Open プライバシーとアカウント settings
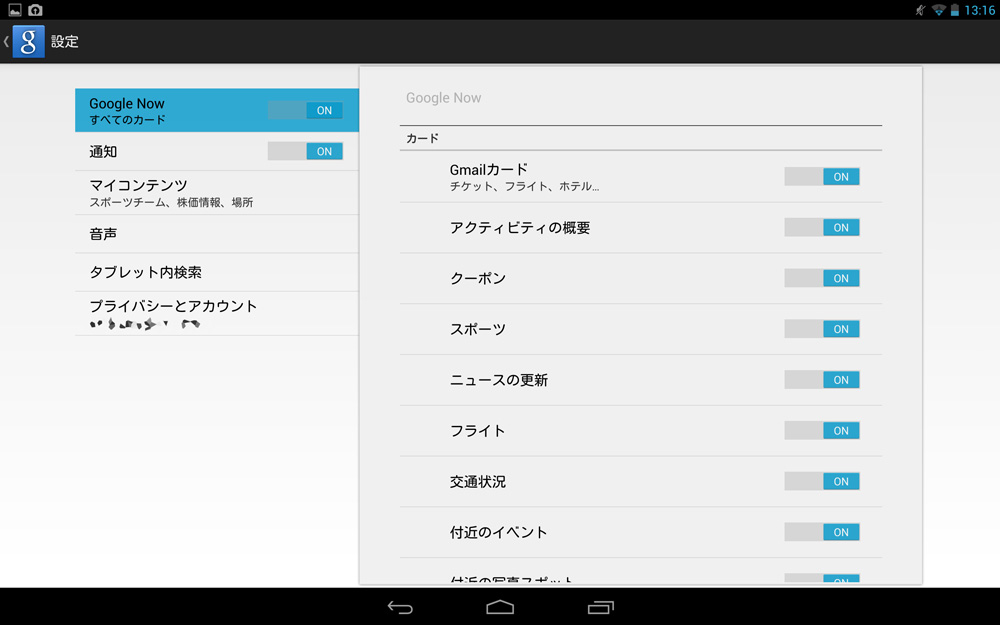 tap(217, 314)
